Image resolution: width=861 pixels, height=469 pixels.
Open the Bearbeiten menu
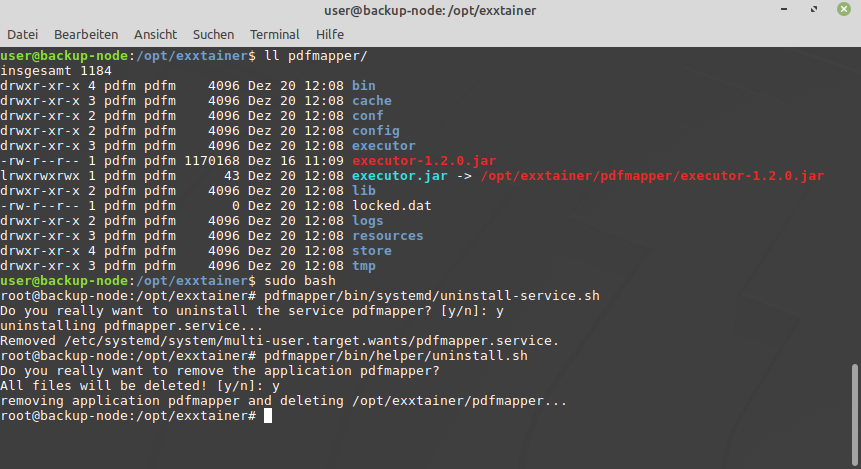[86, 34]
